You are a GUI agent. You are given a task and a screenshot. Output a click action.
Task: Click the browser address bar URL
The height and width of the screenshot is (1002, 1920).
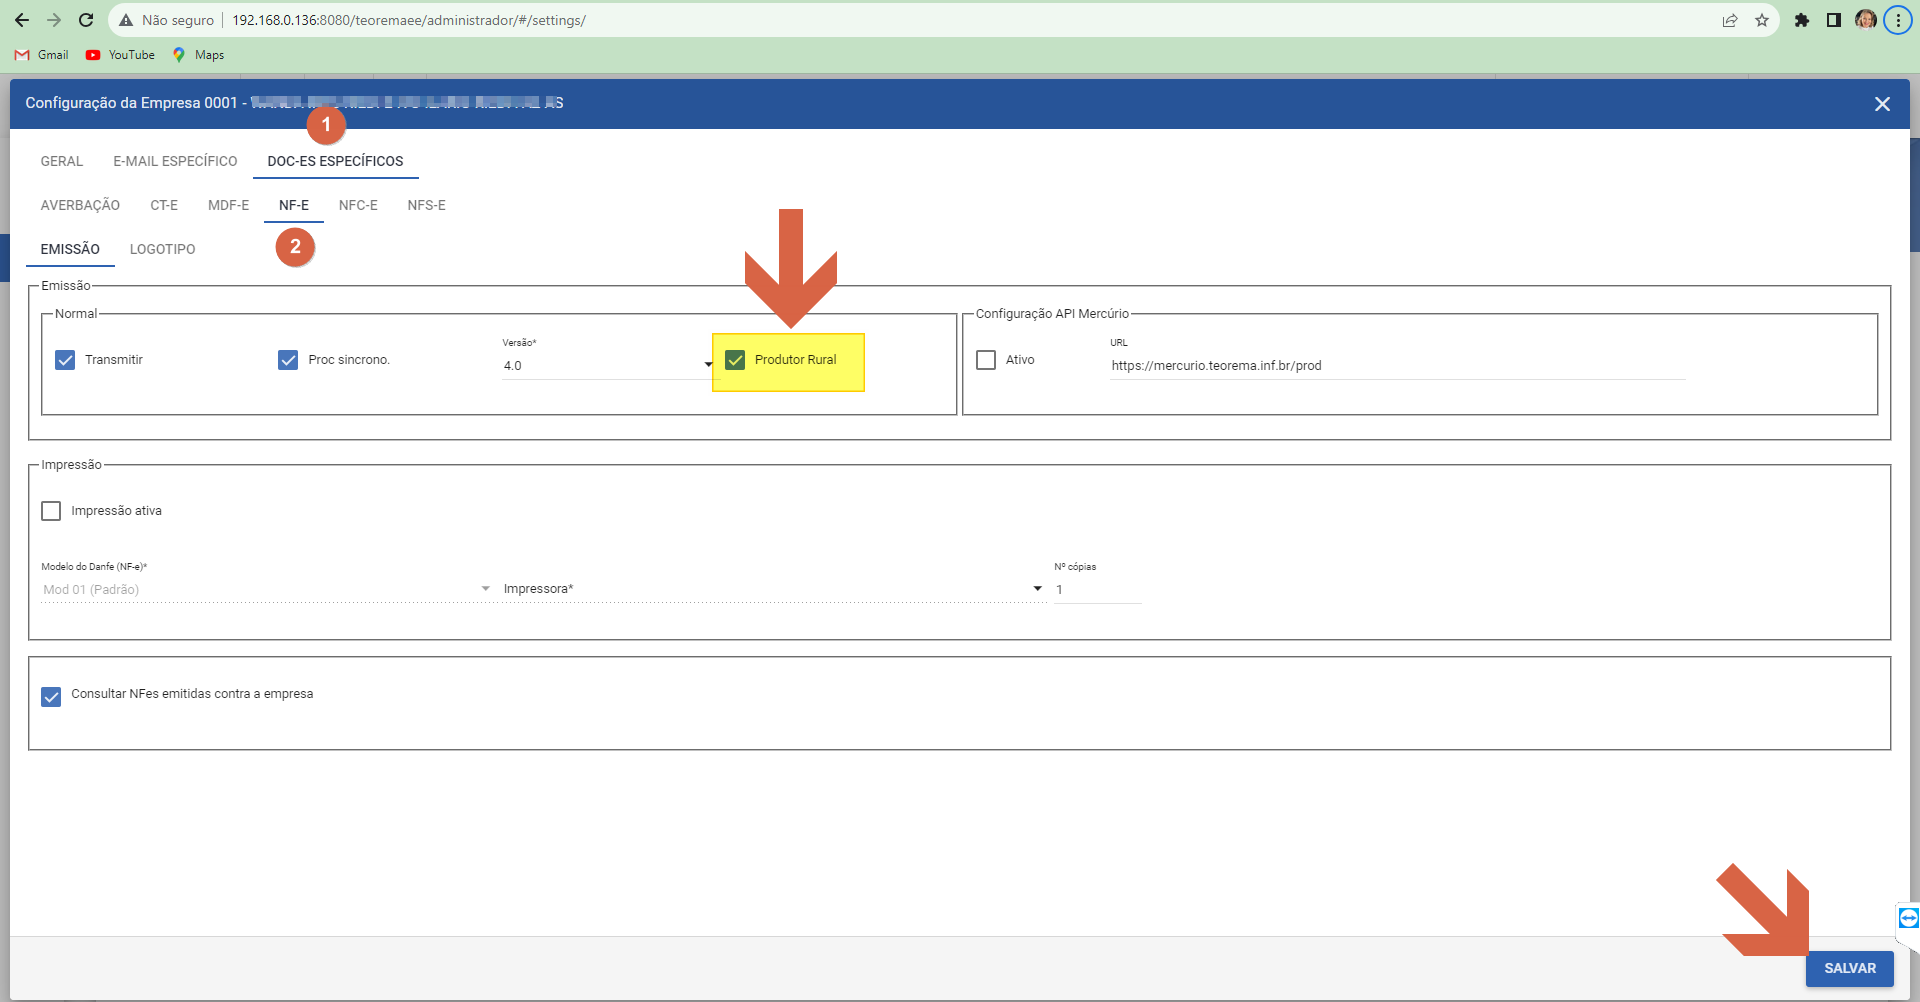pos(408,20)
